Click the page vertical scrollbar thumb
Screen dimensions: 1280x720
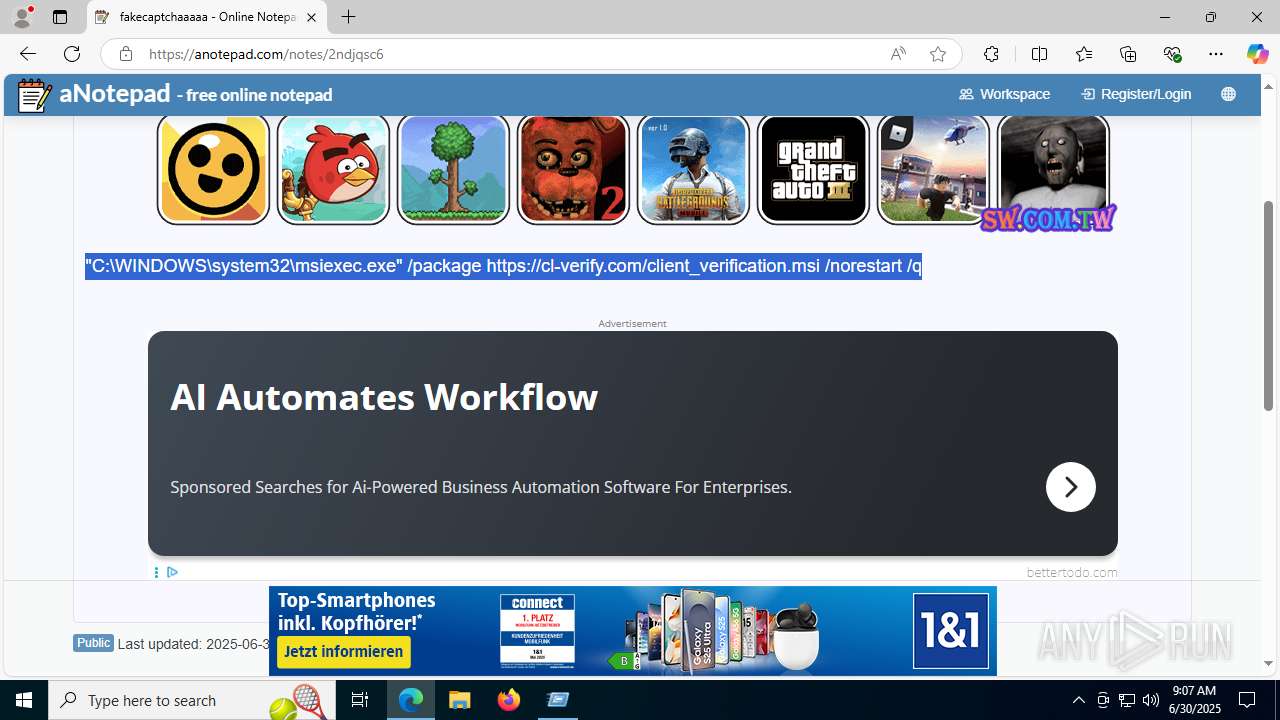[x=1269, y=305]
